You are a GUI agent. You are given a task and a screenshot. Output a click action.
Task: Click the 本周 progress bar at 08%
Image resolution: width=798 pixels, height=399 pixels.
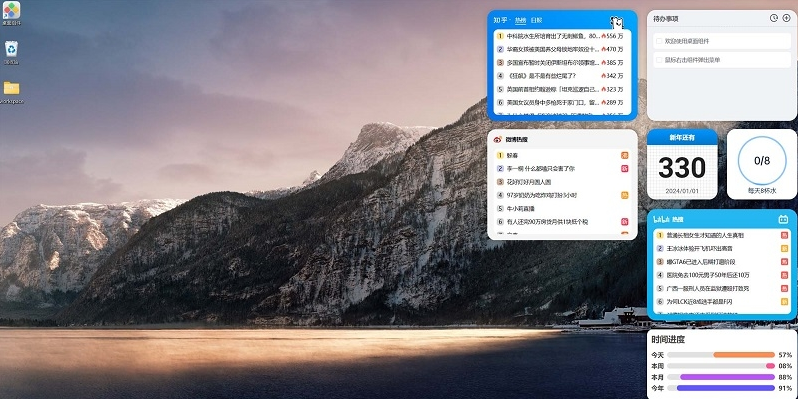(x=721, y=366)
